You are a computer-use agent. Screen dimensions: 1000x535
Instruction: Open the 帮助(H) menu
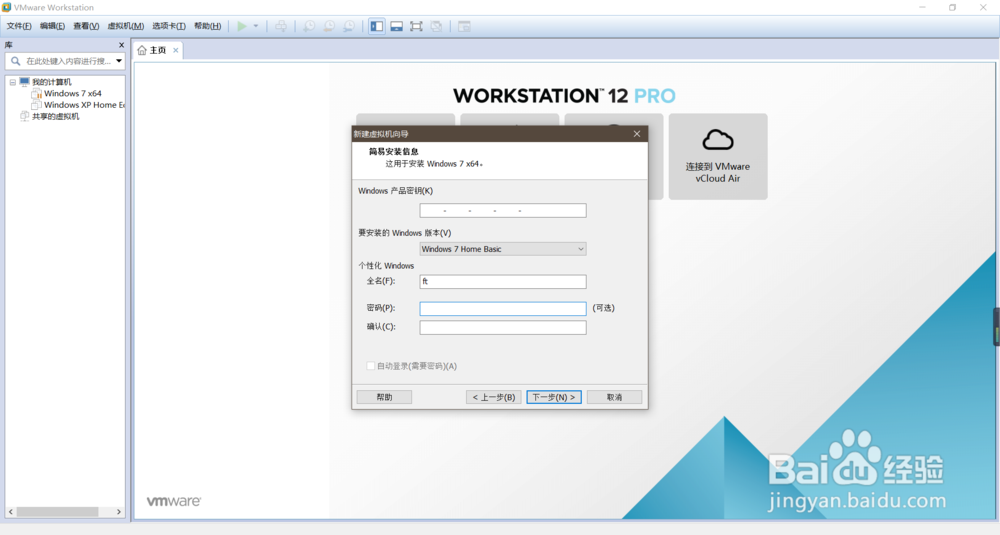pos(207,26)
